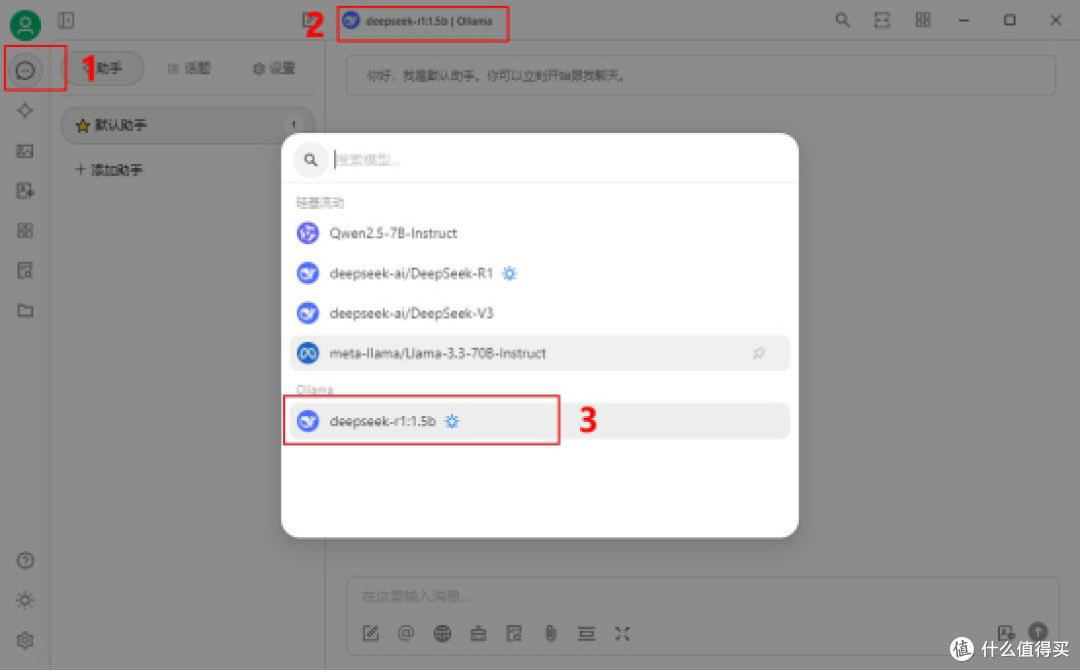This screenshot has height=672, width=1080.
Task: Select the deepseek-r1:1.5b Ollama model
Action: [539, 421]
